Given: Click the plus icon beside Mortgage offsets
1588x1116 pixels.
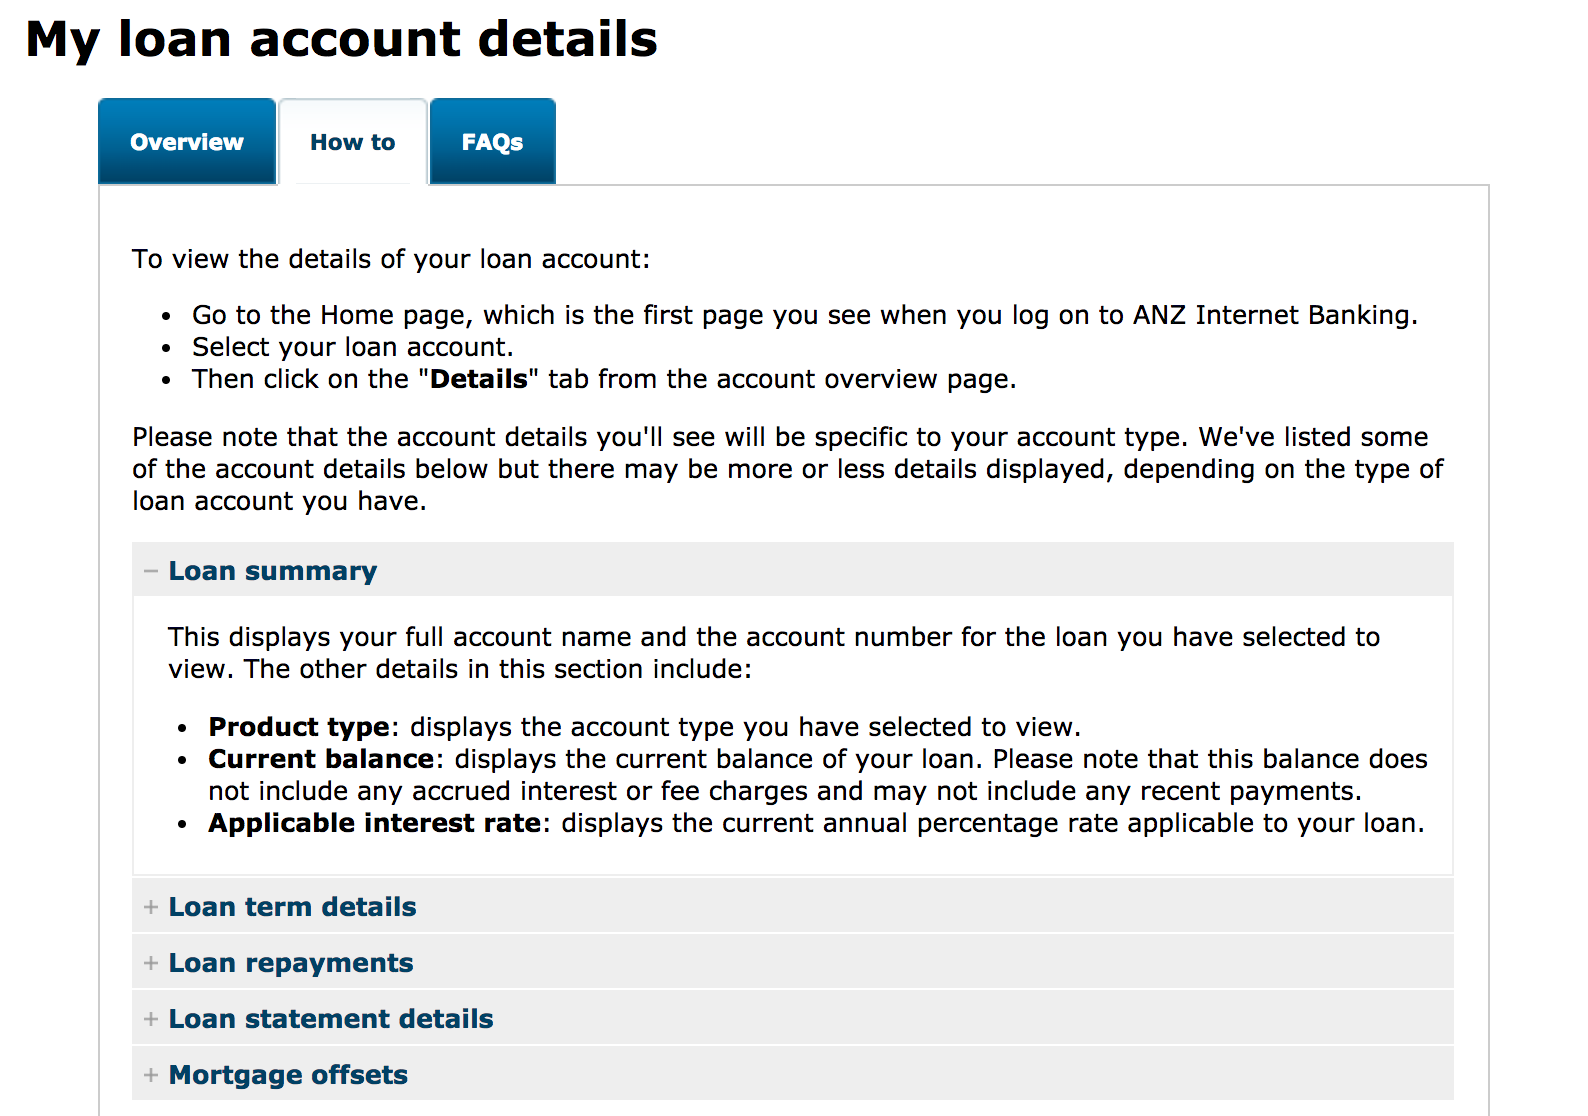Looking at the screenshot, I should point(151,1075).
